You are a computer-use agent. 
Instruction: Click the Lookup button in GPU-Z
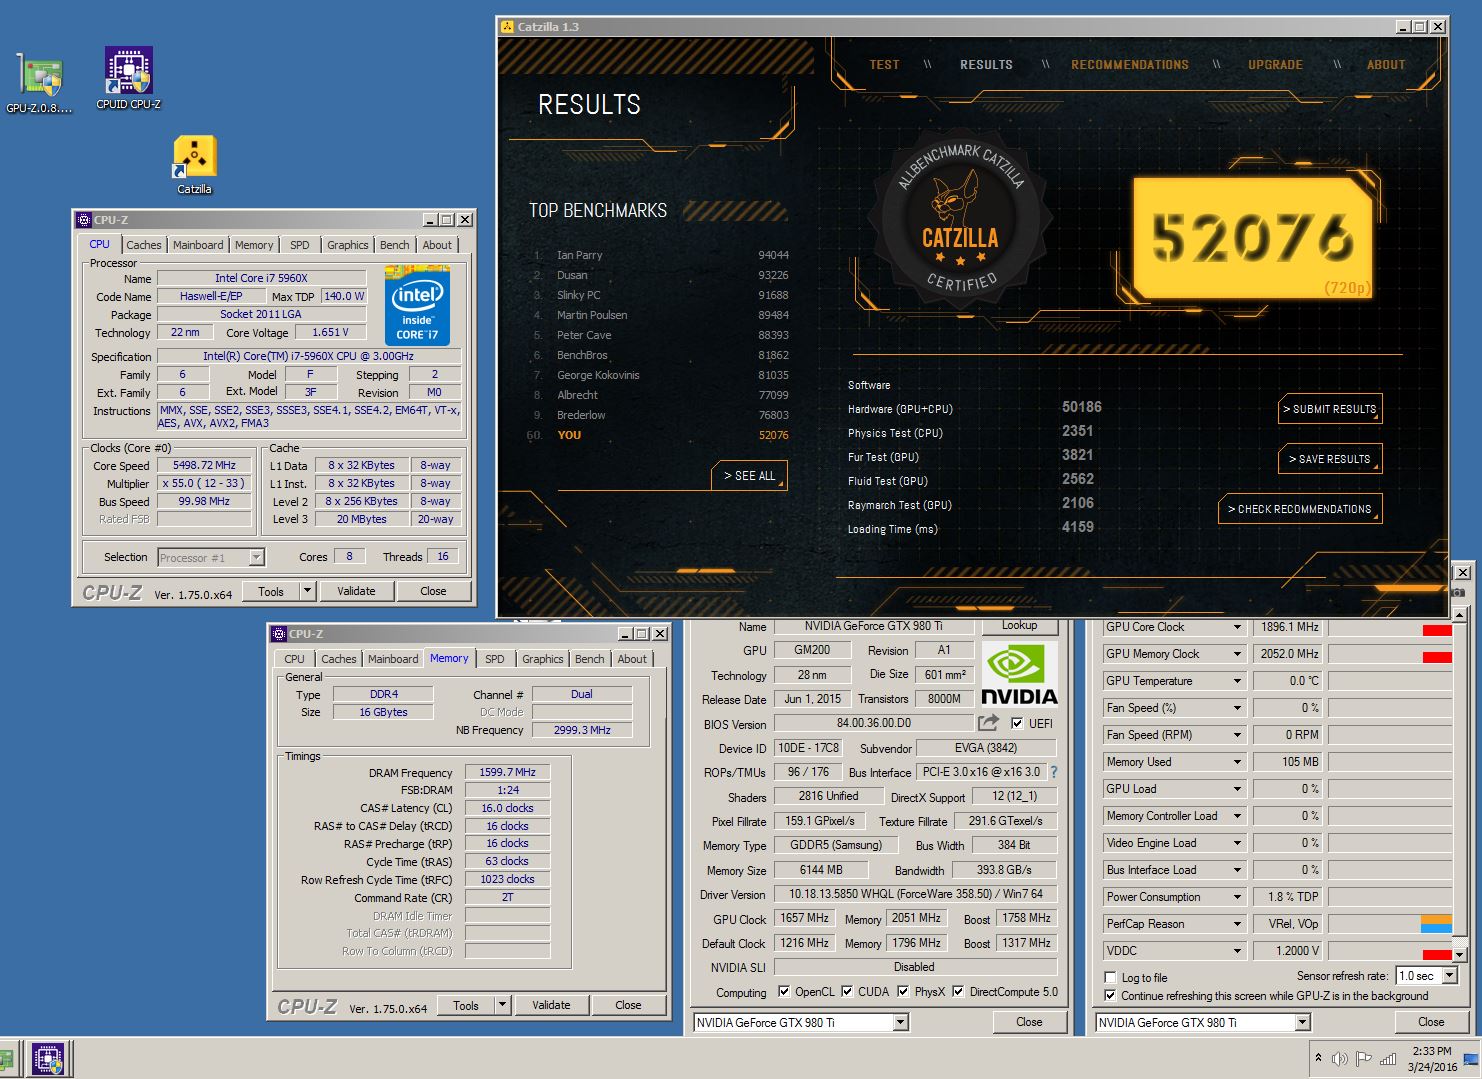1019,626
